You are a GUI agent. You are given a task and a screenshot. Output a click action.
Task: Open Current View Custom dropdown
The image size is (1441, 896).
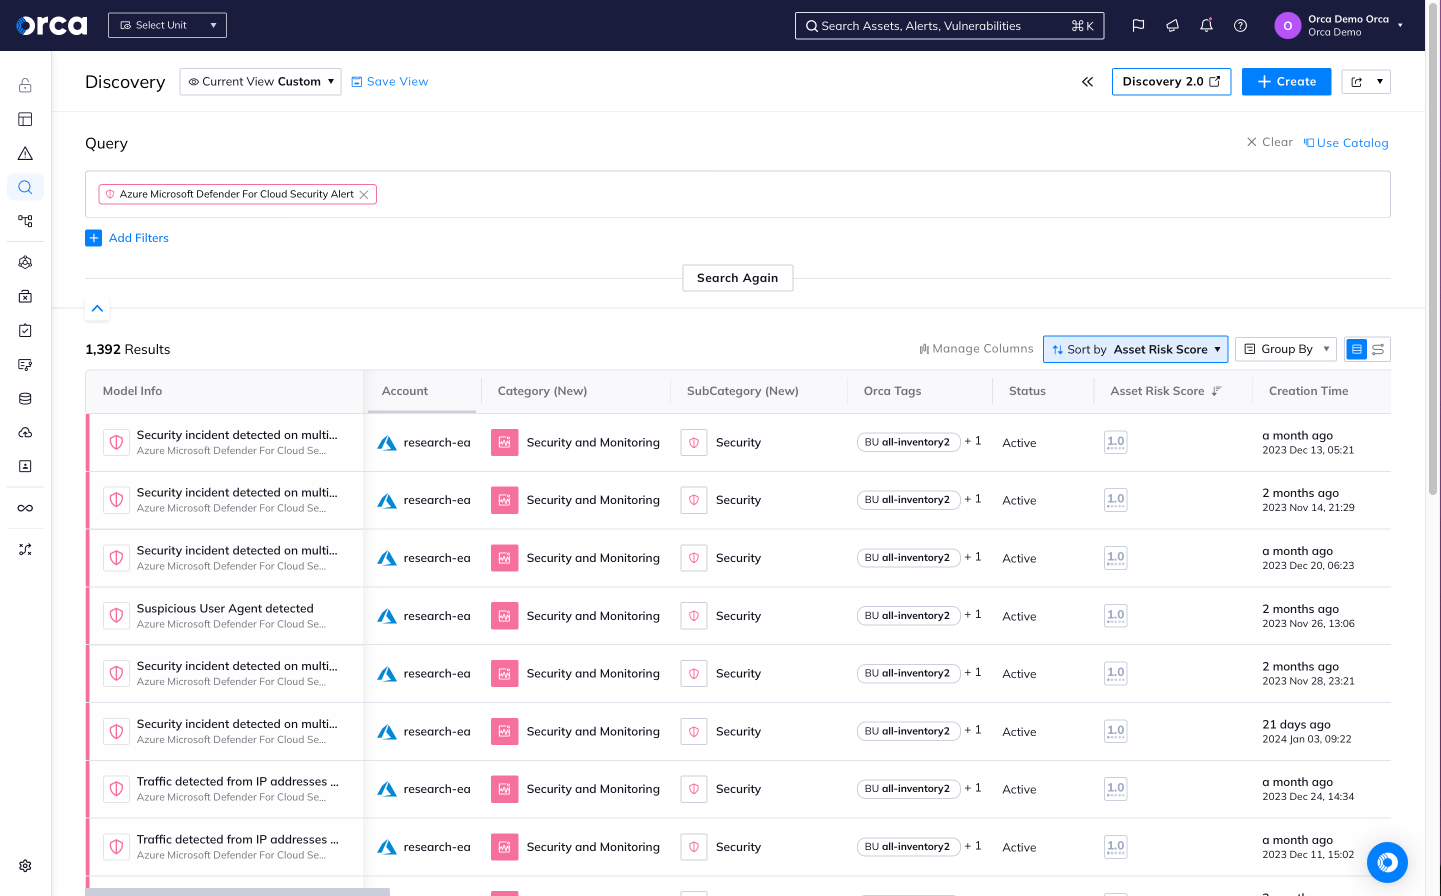260,82
